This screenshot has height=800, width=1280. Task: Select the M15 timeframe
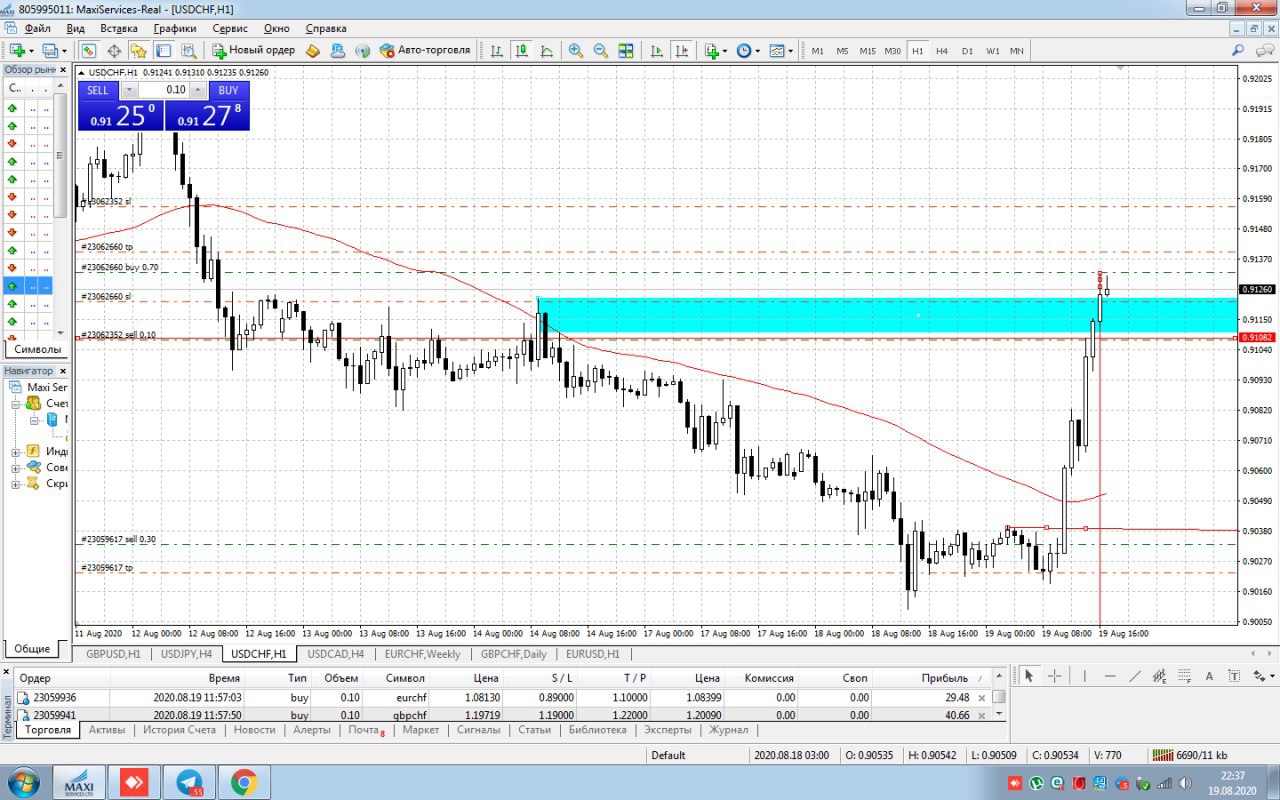[x=867, y=50]
